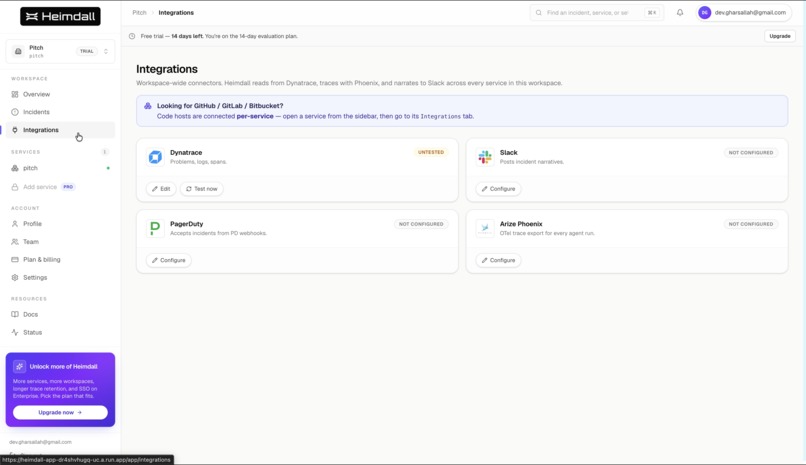806x465 pixels.
Task: Select Integrations in the sidebar
Action: 60,130
